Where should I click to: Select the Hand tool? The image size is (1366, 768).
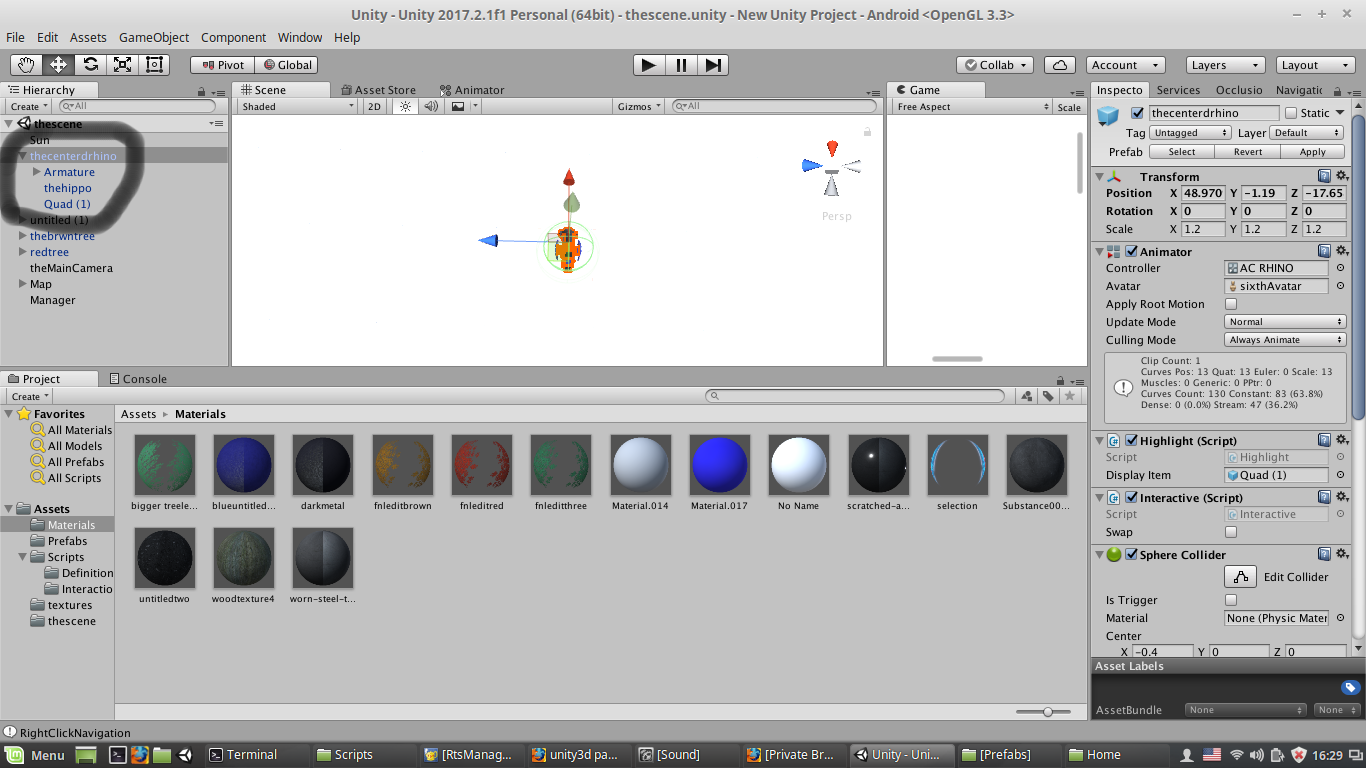pyautogui.click(x=27, y=65)
